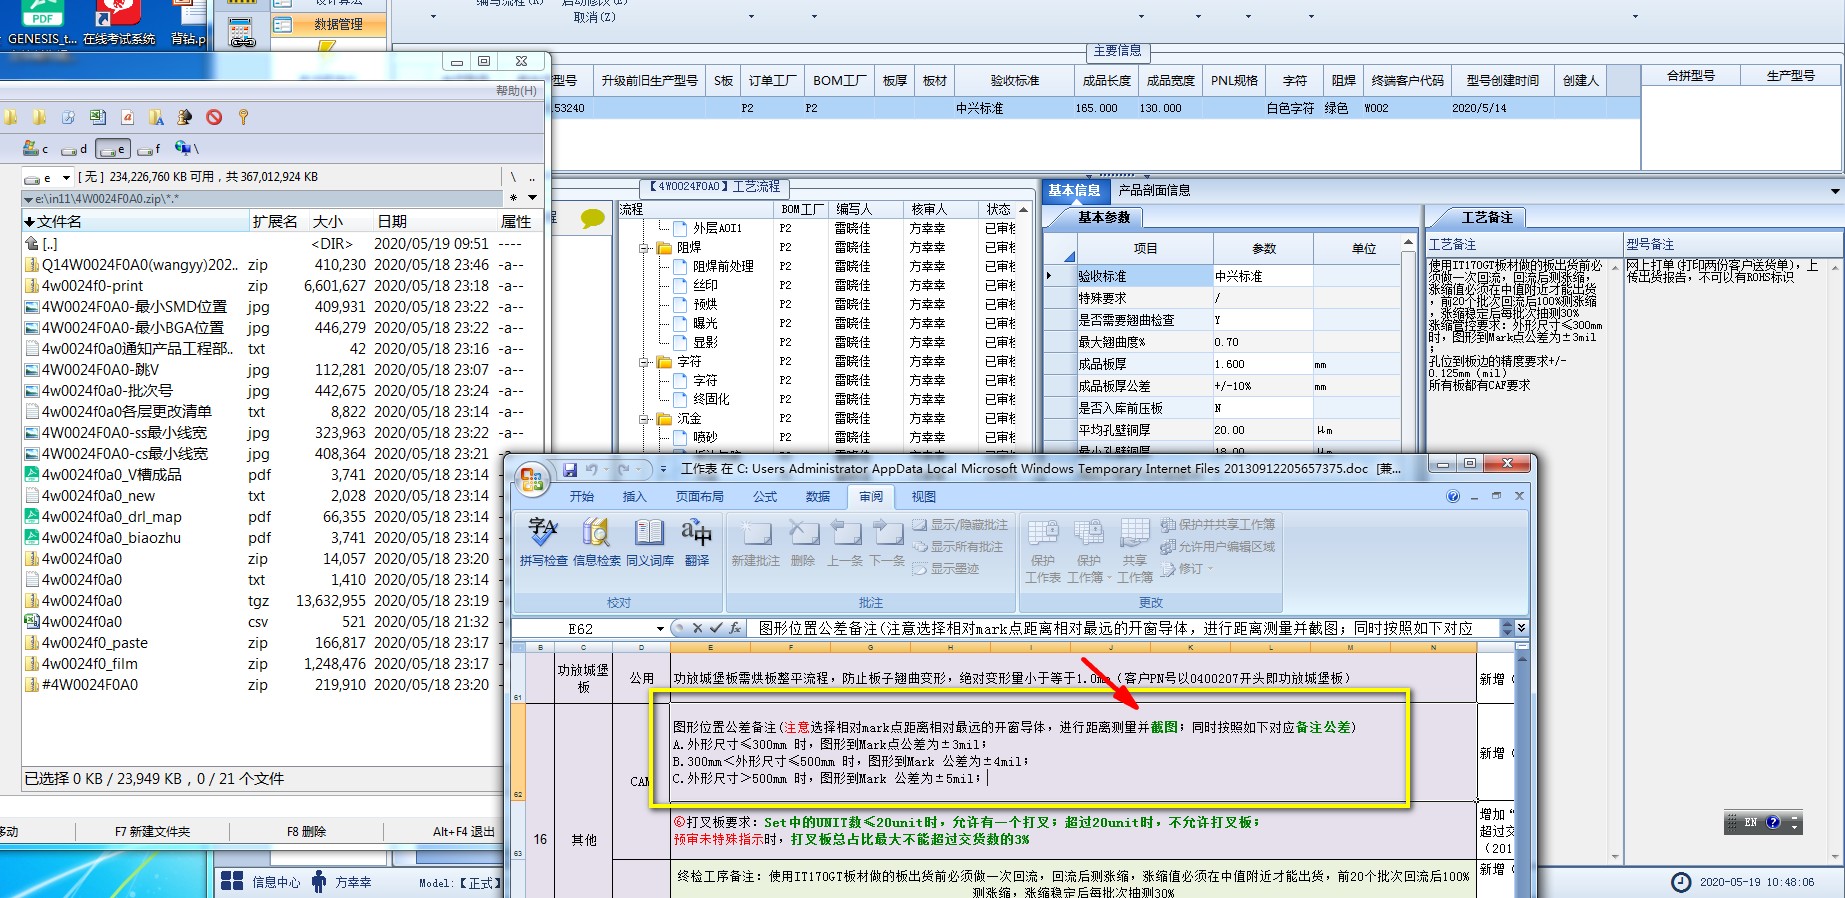Click the Excel formula bar text field

(1124, 628)
